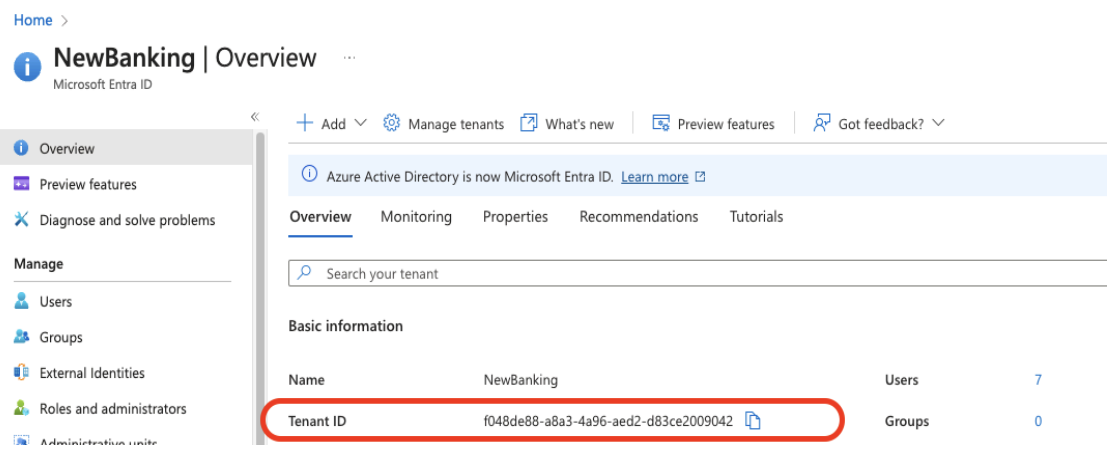Switch to the Properties tab
The height and width of the screenshot is (456, 1110).
(x=515, y=217)
